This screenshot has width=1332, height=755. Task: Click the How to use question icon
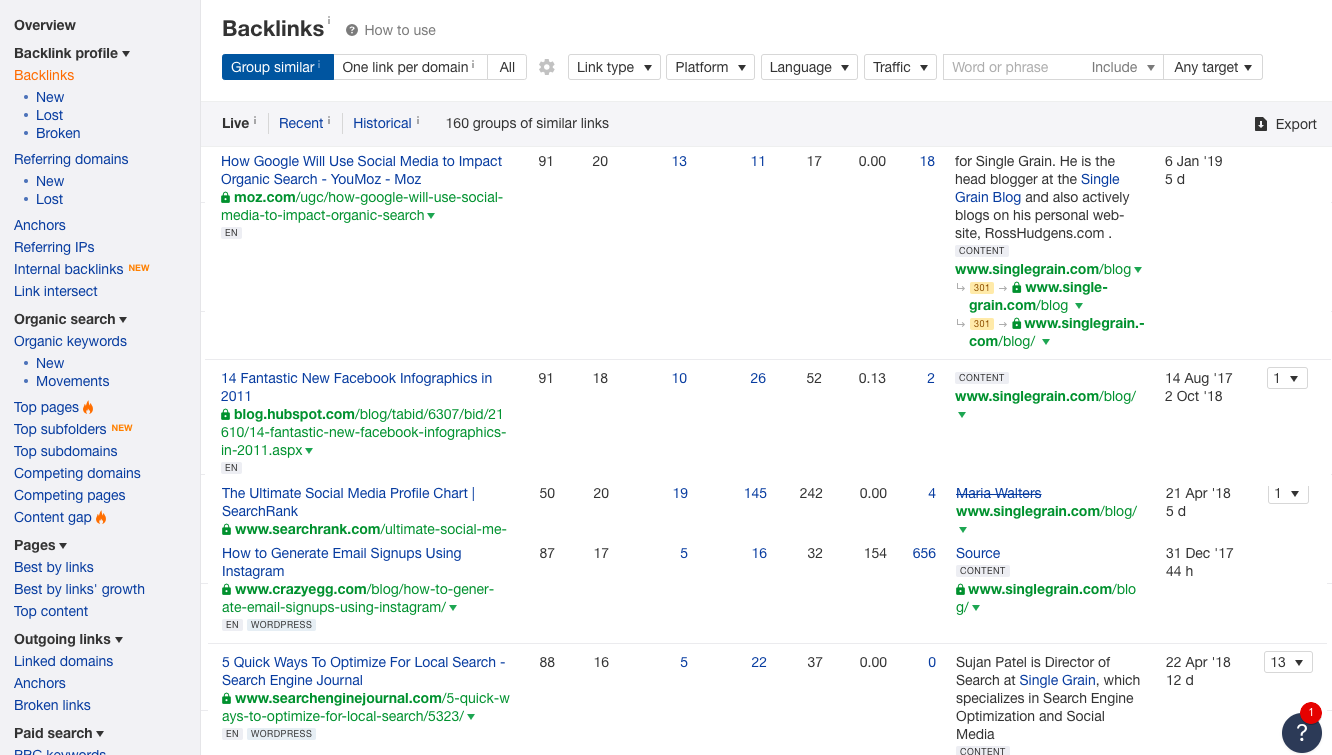(352, 30)
